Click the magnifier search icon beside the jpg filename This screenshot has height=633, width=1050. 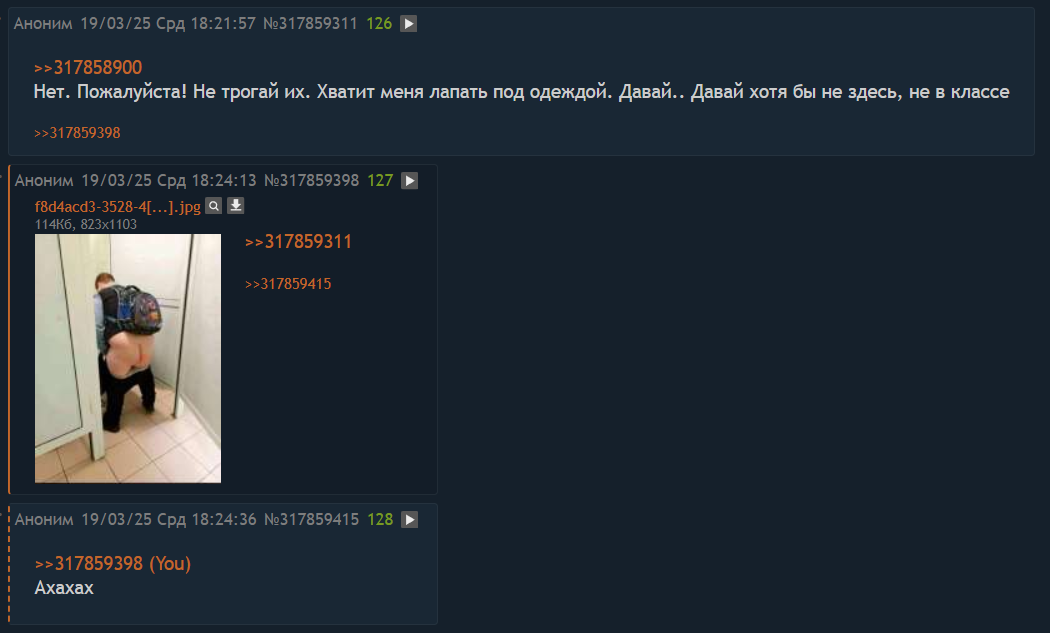coord(214,206)
